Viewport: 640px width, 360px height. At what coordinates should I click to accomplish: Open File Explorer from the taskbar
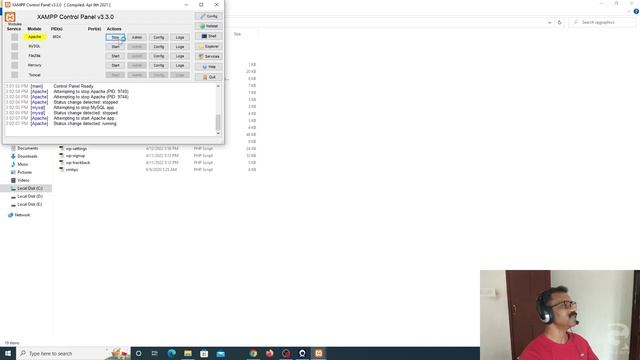188,353
